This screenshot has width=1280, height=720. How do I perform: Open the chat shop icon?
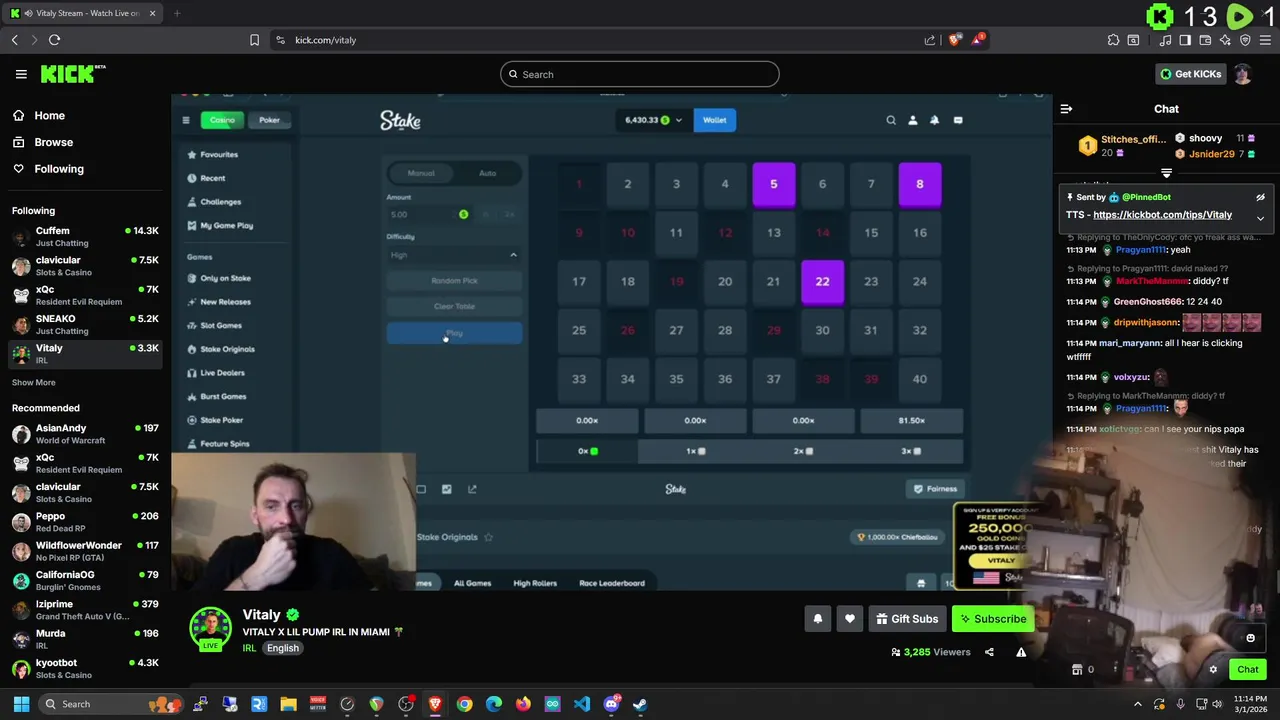(x=1077, y=670)
